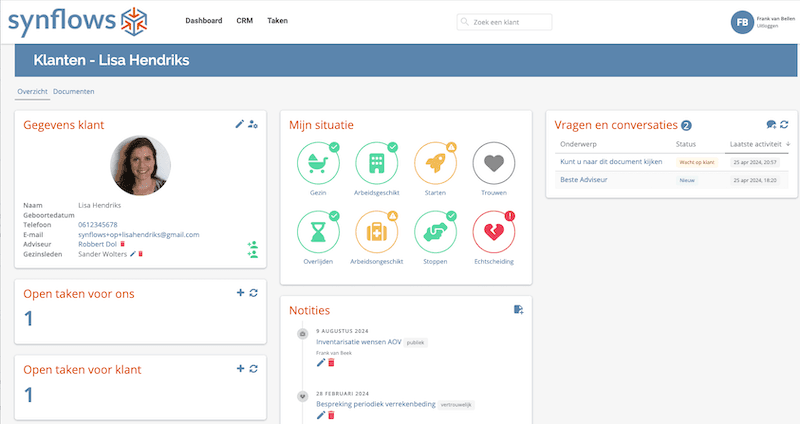Click the Uitloggen link
Image resolution: width=800 pixels, height=424 pixels.
coord(767,26)
